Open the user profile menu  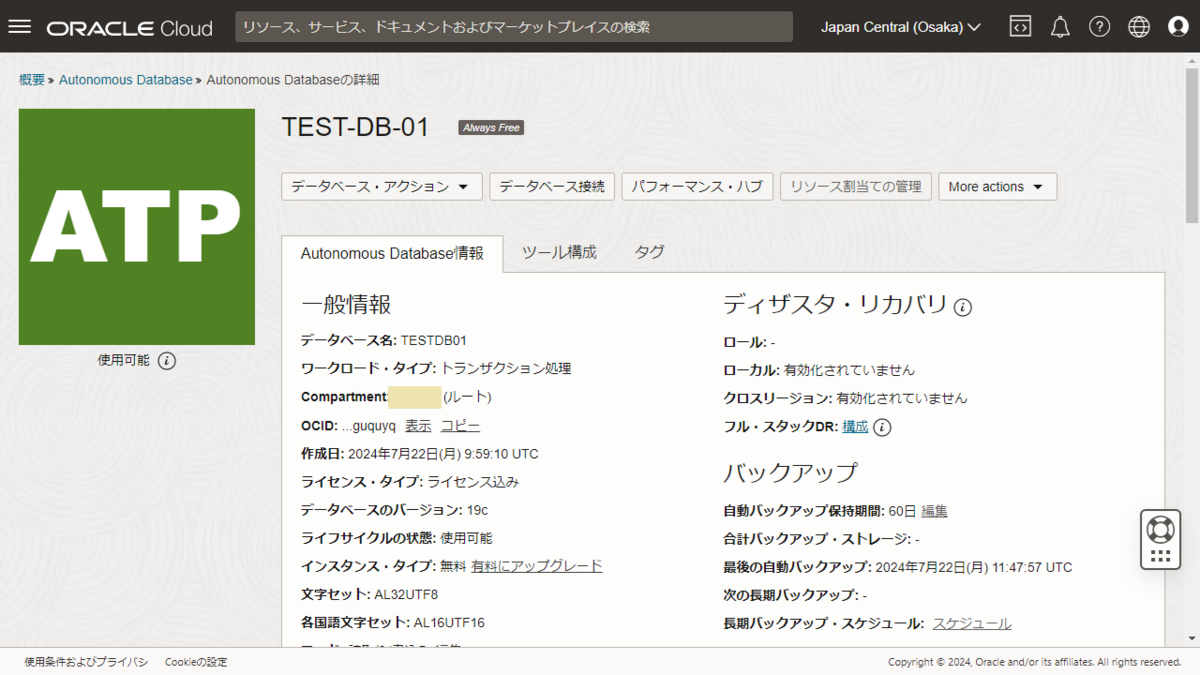coord(1178,27)
